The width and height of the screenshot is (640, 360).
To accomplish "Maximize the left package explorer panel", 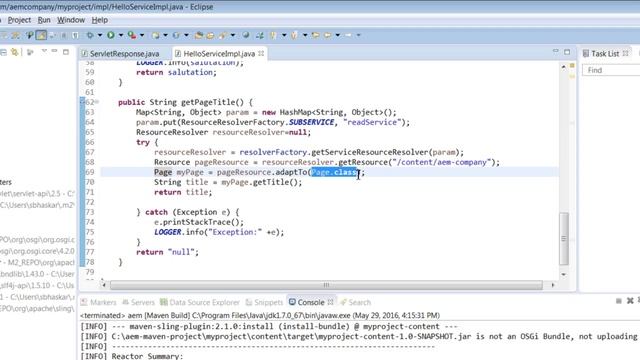I will point(66,52).
